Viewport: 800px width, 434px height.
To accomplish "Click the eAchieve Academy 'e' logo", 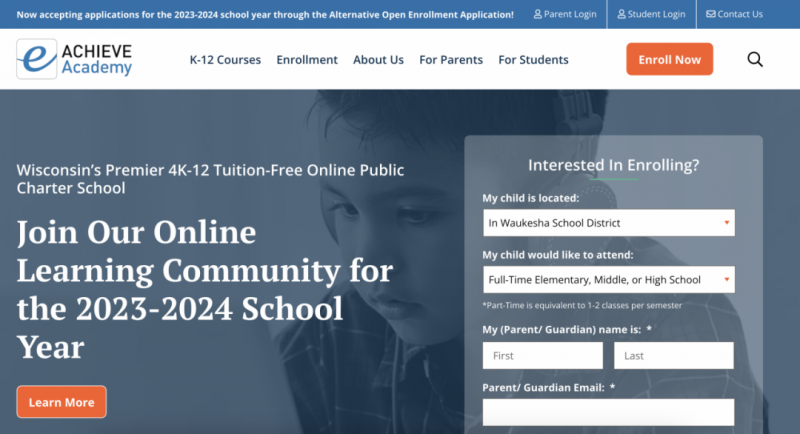I will 37,59.
